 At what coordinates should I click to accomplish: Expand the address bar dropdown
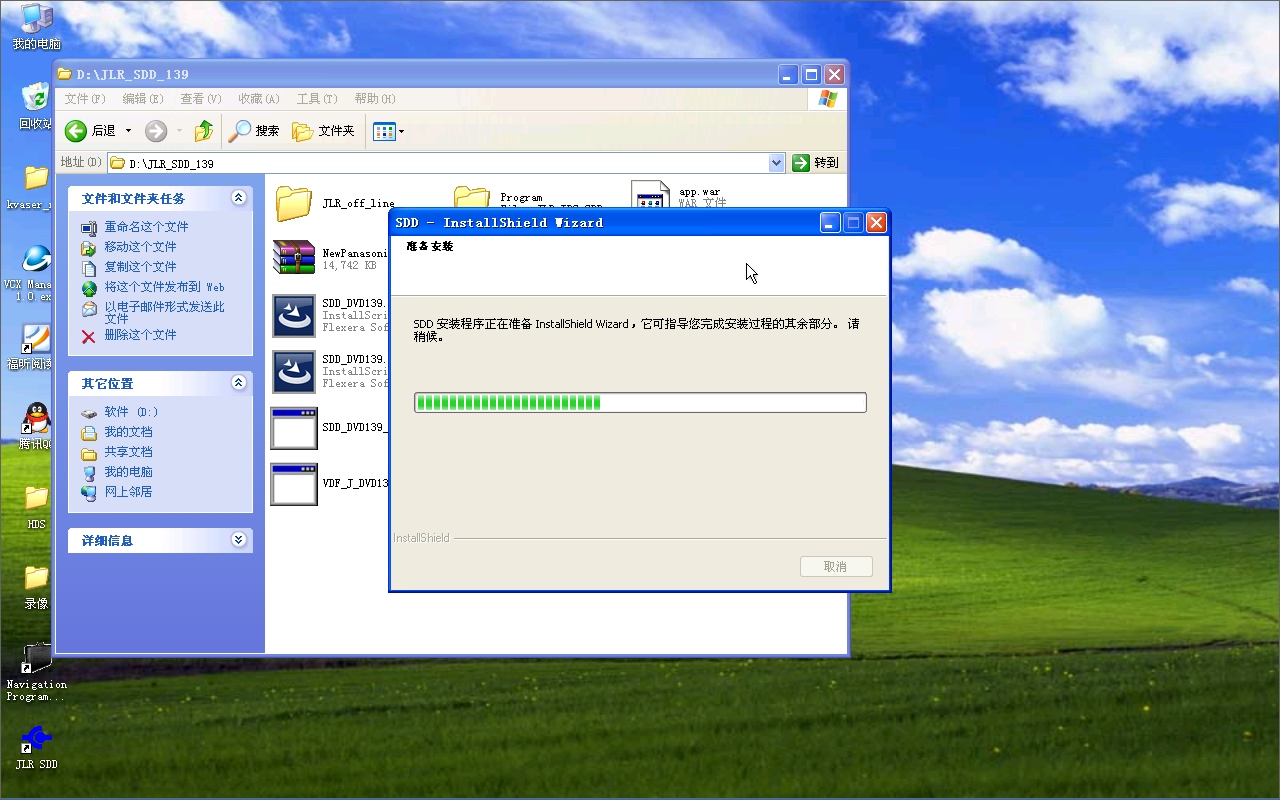pos(777,163)
